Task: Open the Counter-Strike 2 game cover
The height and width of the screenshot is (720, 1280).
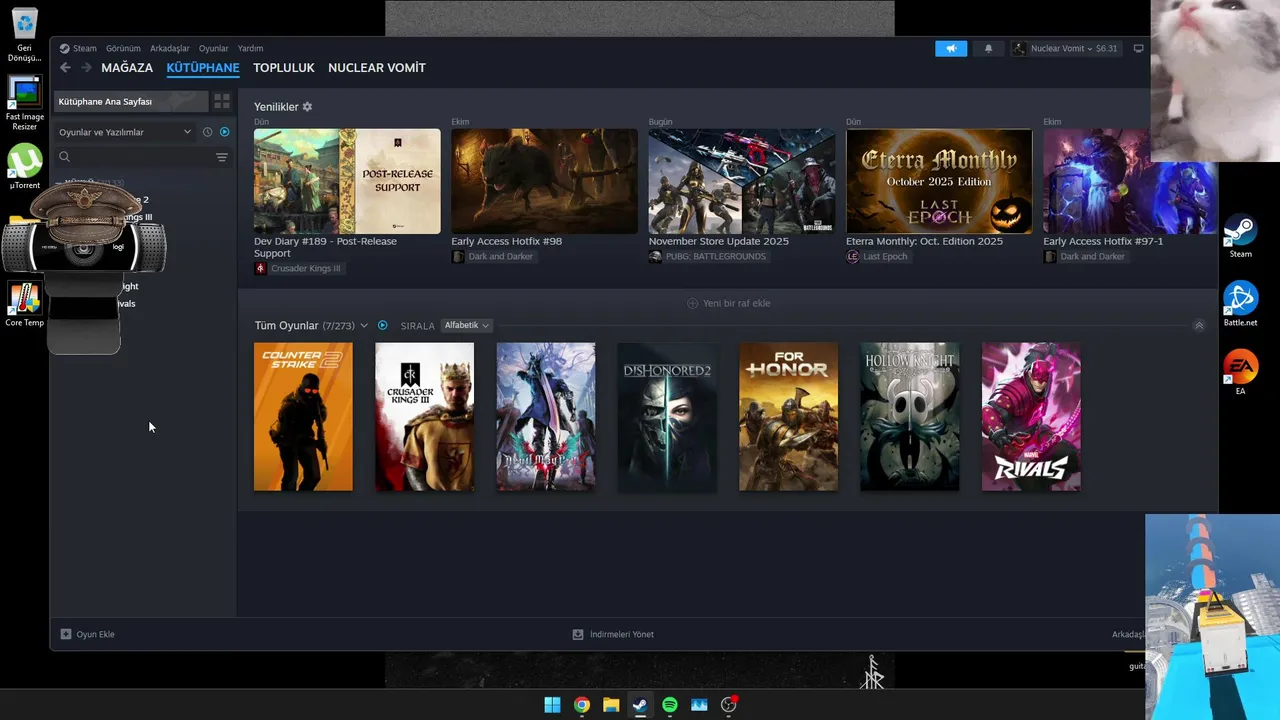Action: click(x=303, y=417)
